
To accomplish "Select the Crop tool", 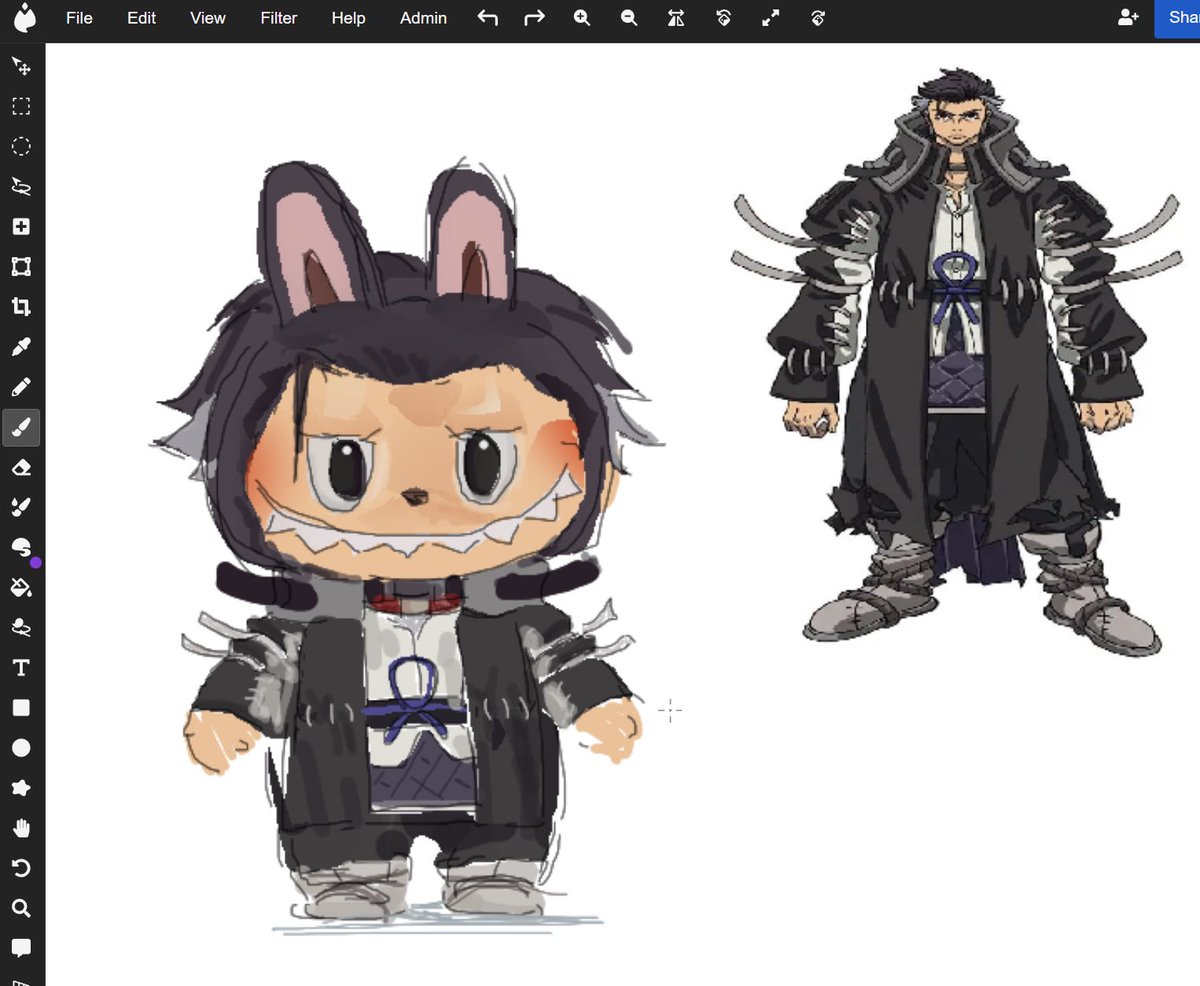I will [21, 307].
